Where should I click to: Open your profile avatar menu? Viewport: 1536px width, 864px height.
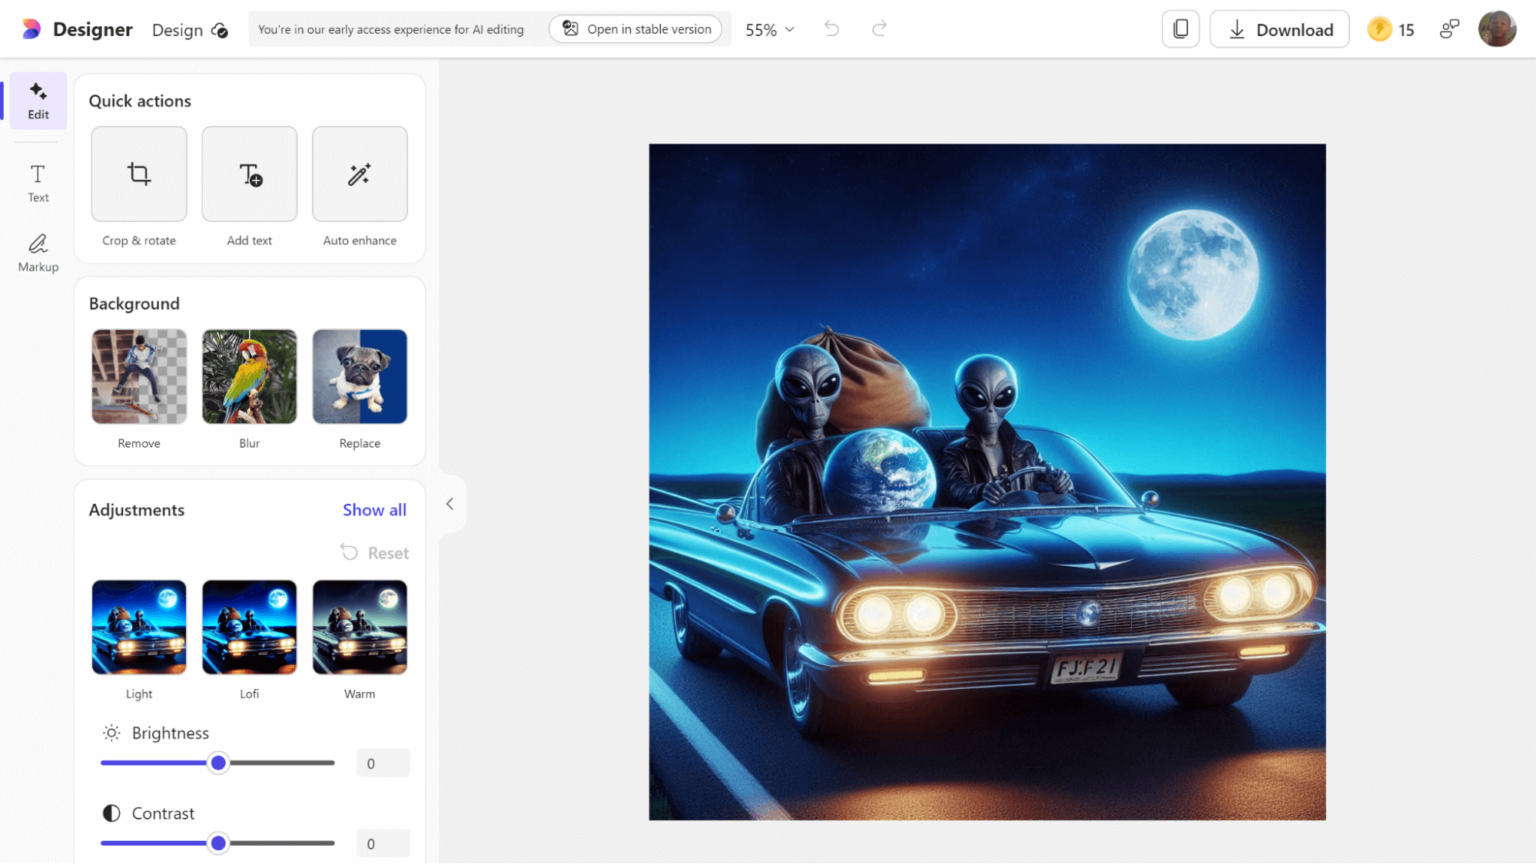[1497, 28]
